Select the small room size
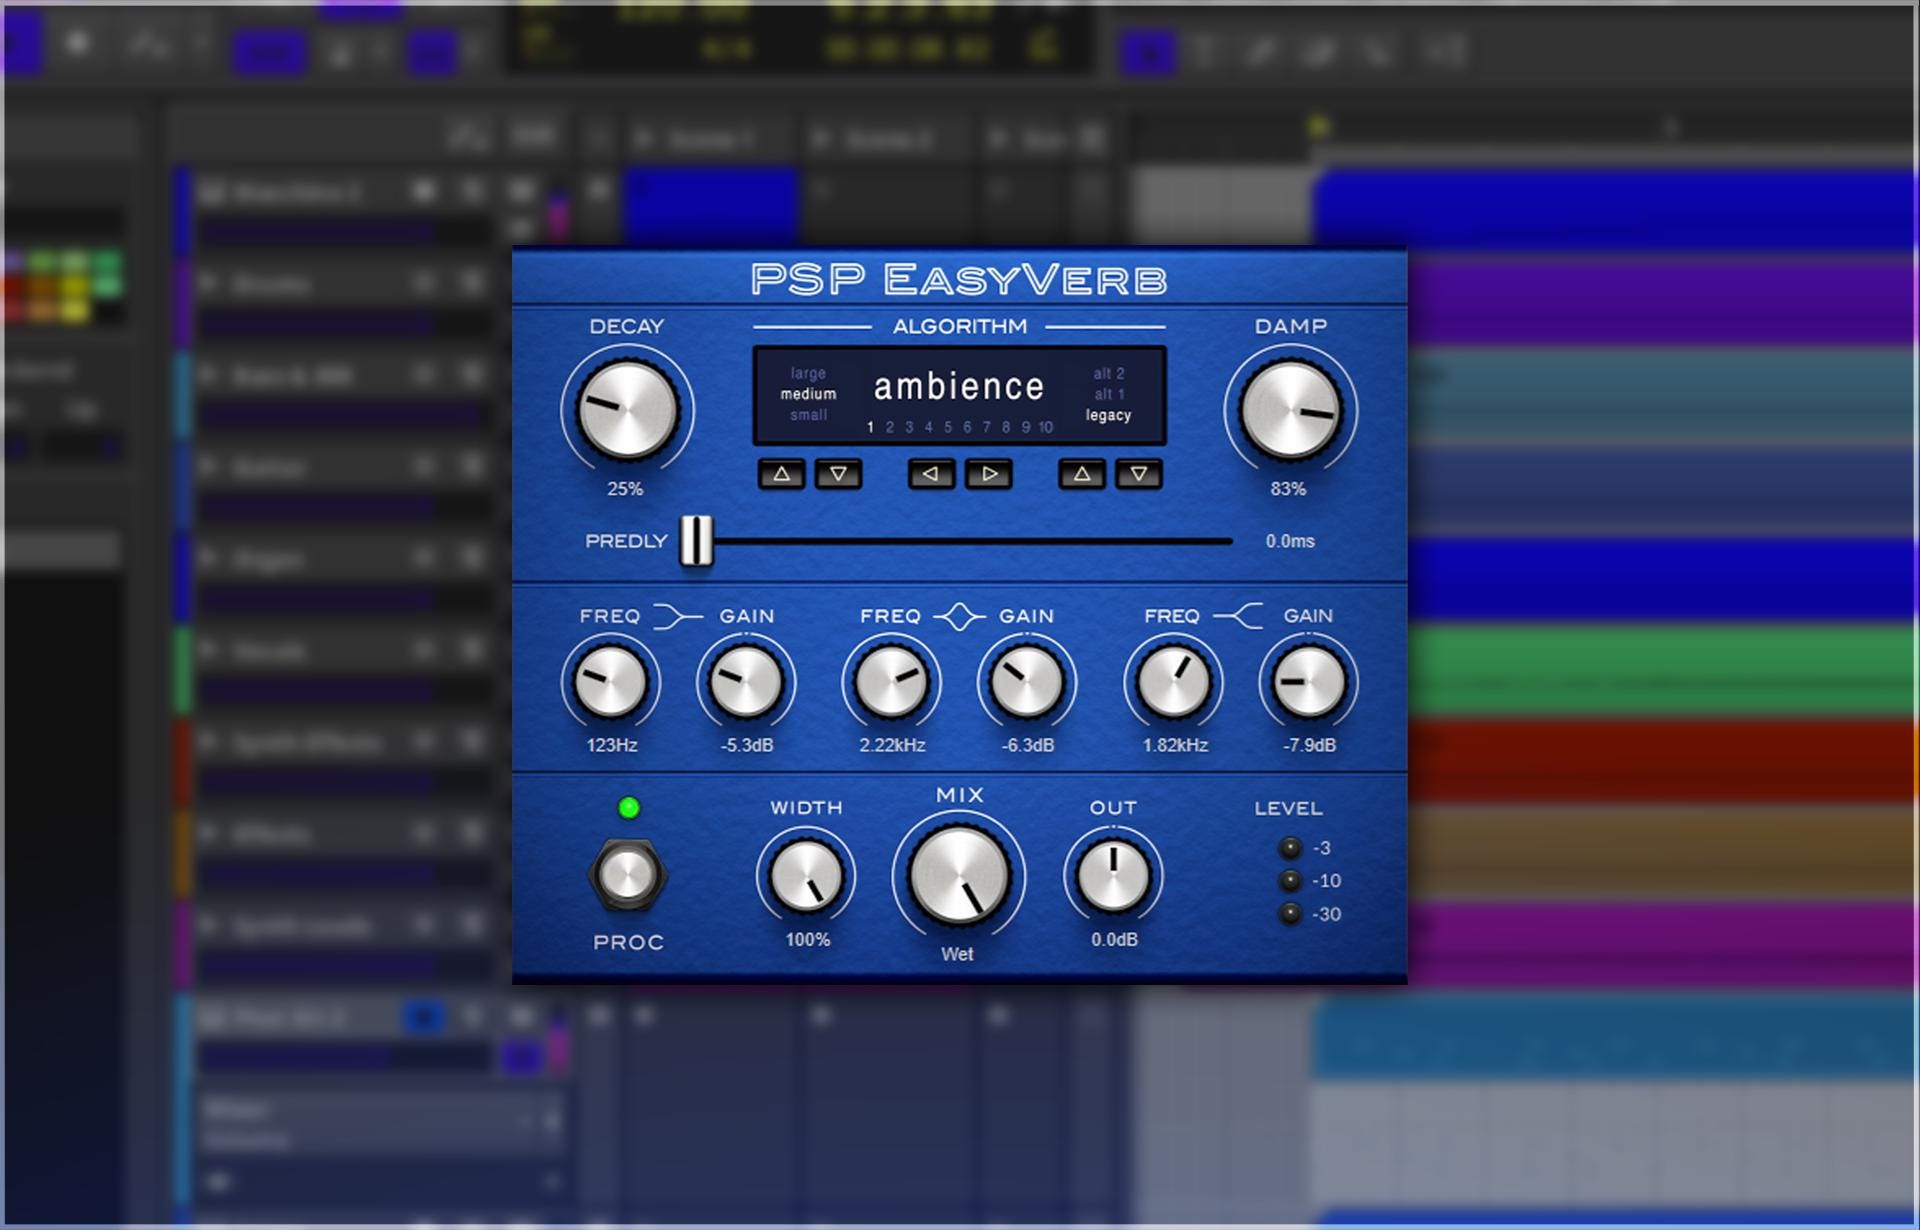 [x=808, y=415]
